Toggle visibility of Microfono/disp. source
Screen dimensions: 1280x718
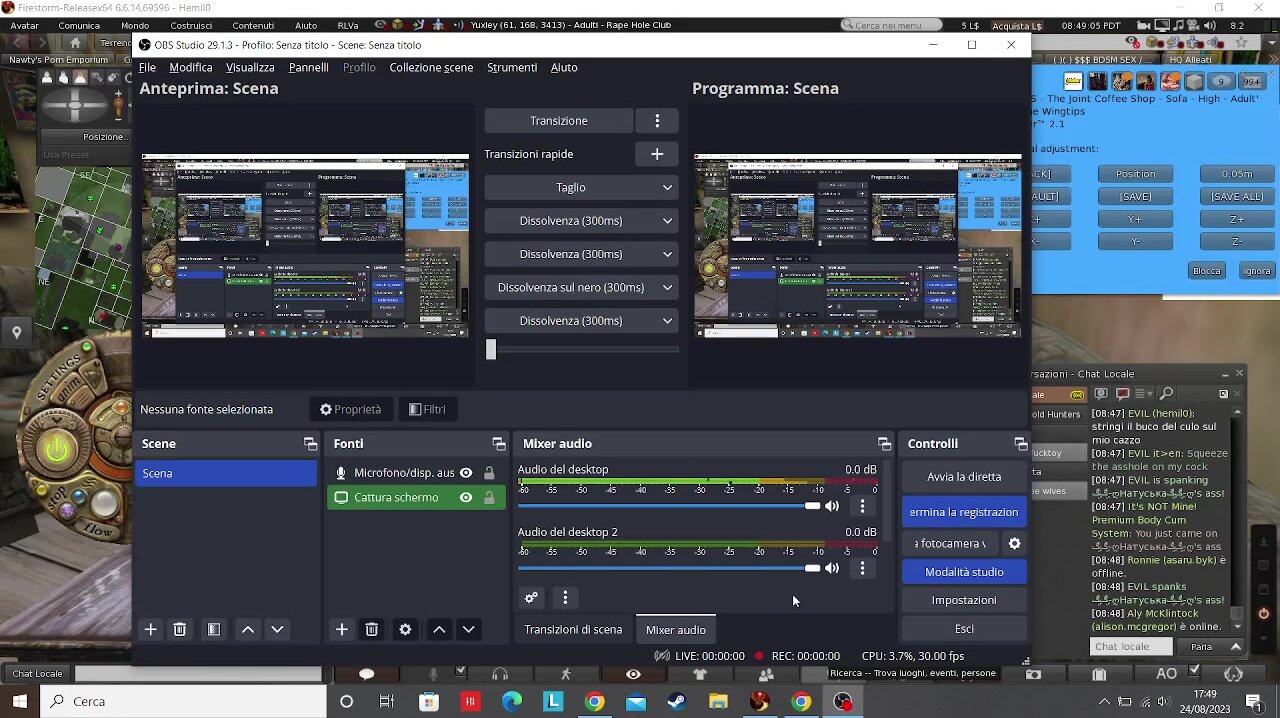click(x=466, y=473)
